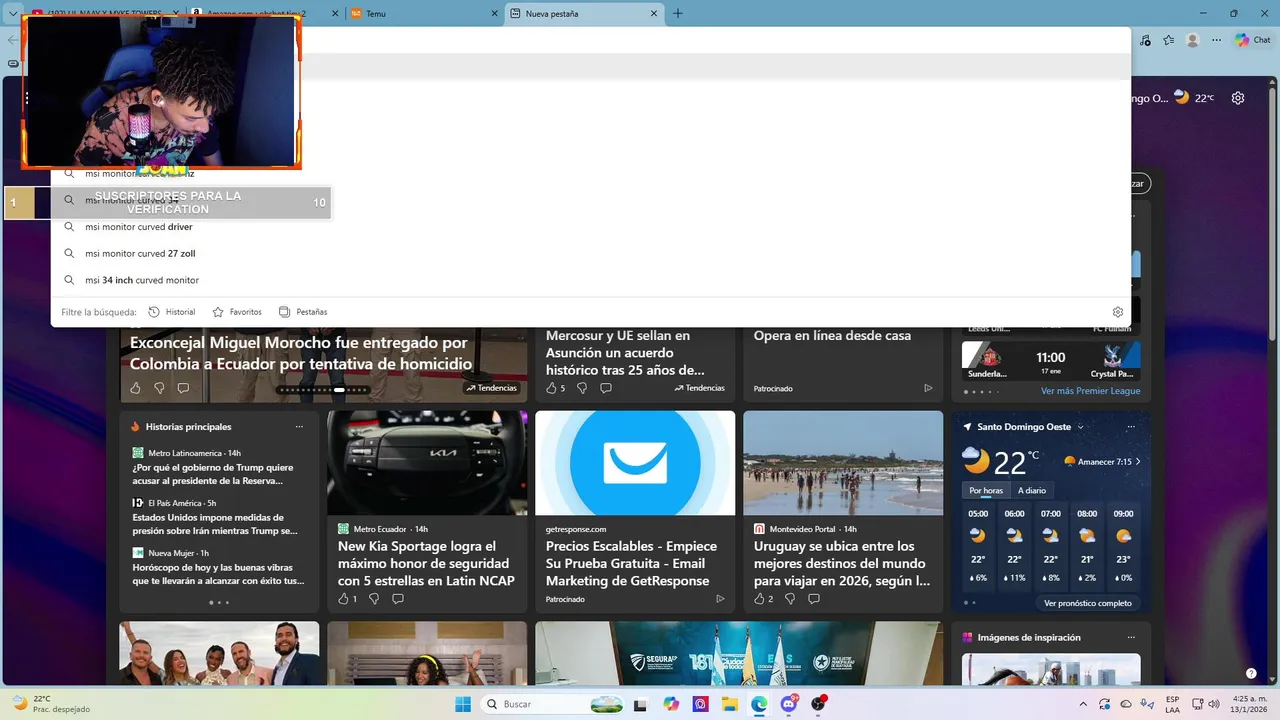Open Microsoft Edge taskbar icon
1280x720 pixels.
click(759, 704)
